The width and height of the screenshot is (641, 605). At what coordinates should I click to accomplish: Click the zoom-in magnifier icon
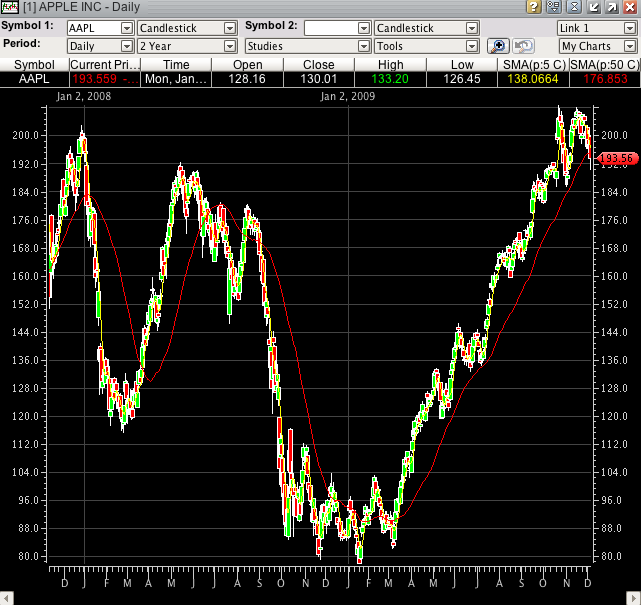tap(498, 46)
